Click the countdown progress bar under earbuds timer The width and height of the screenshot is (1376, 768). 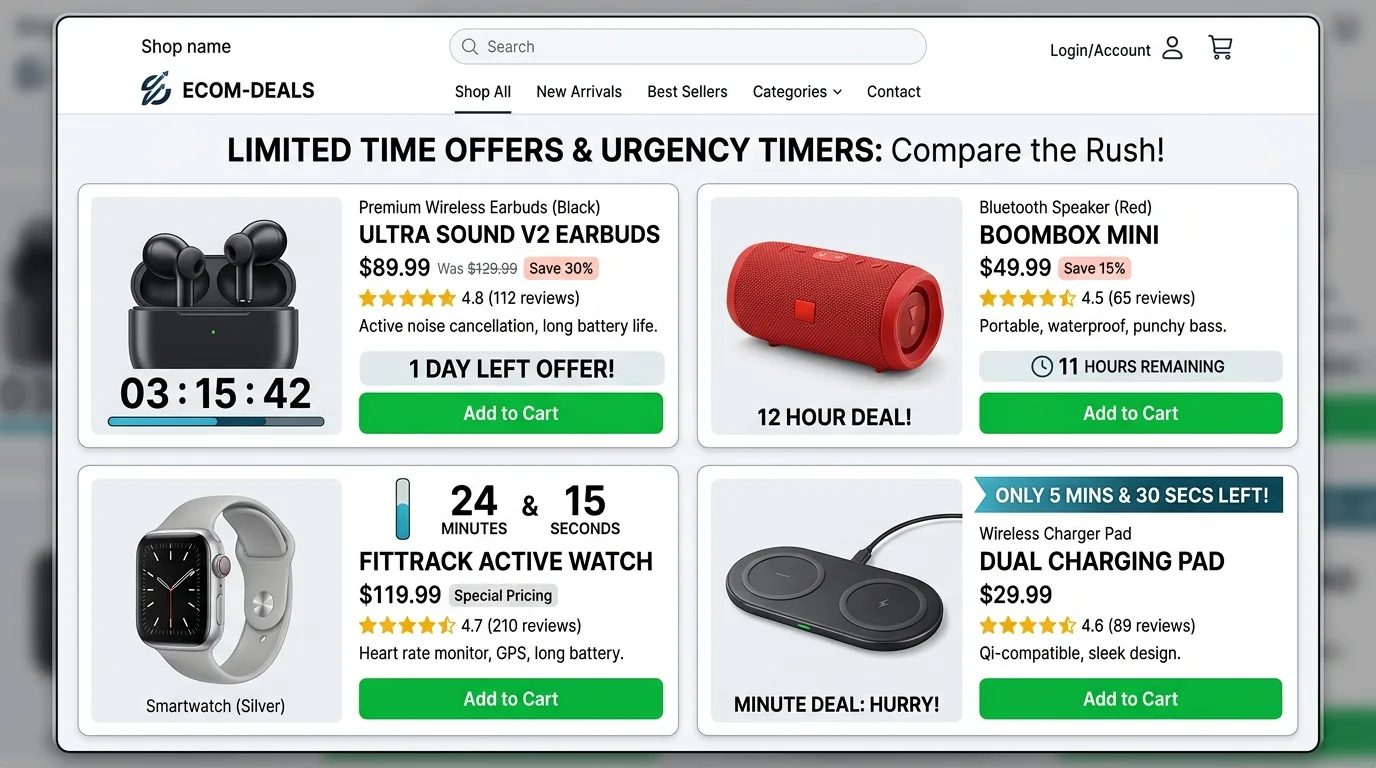click(217, 423)
